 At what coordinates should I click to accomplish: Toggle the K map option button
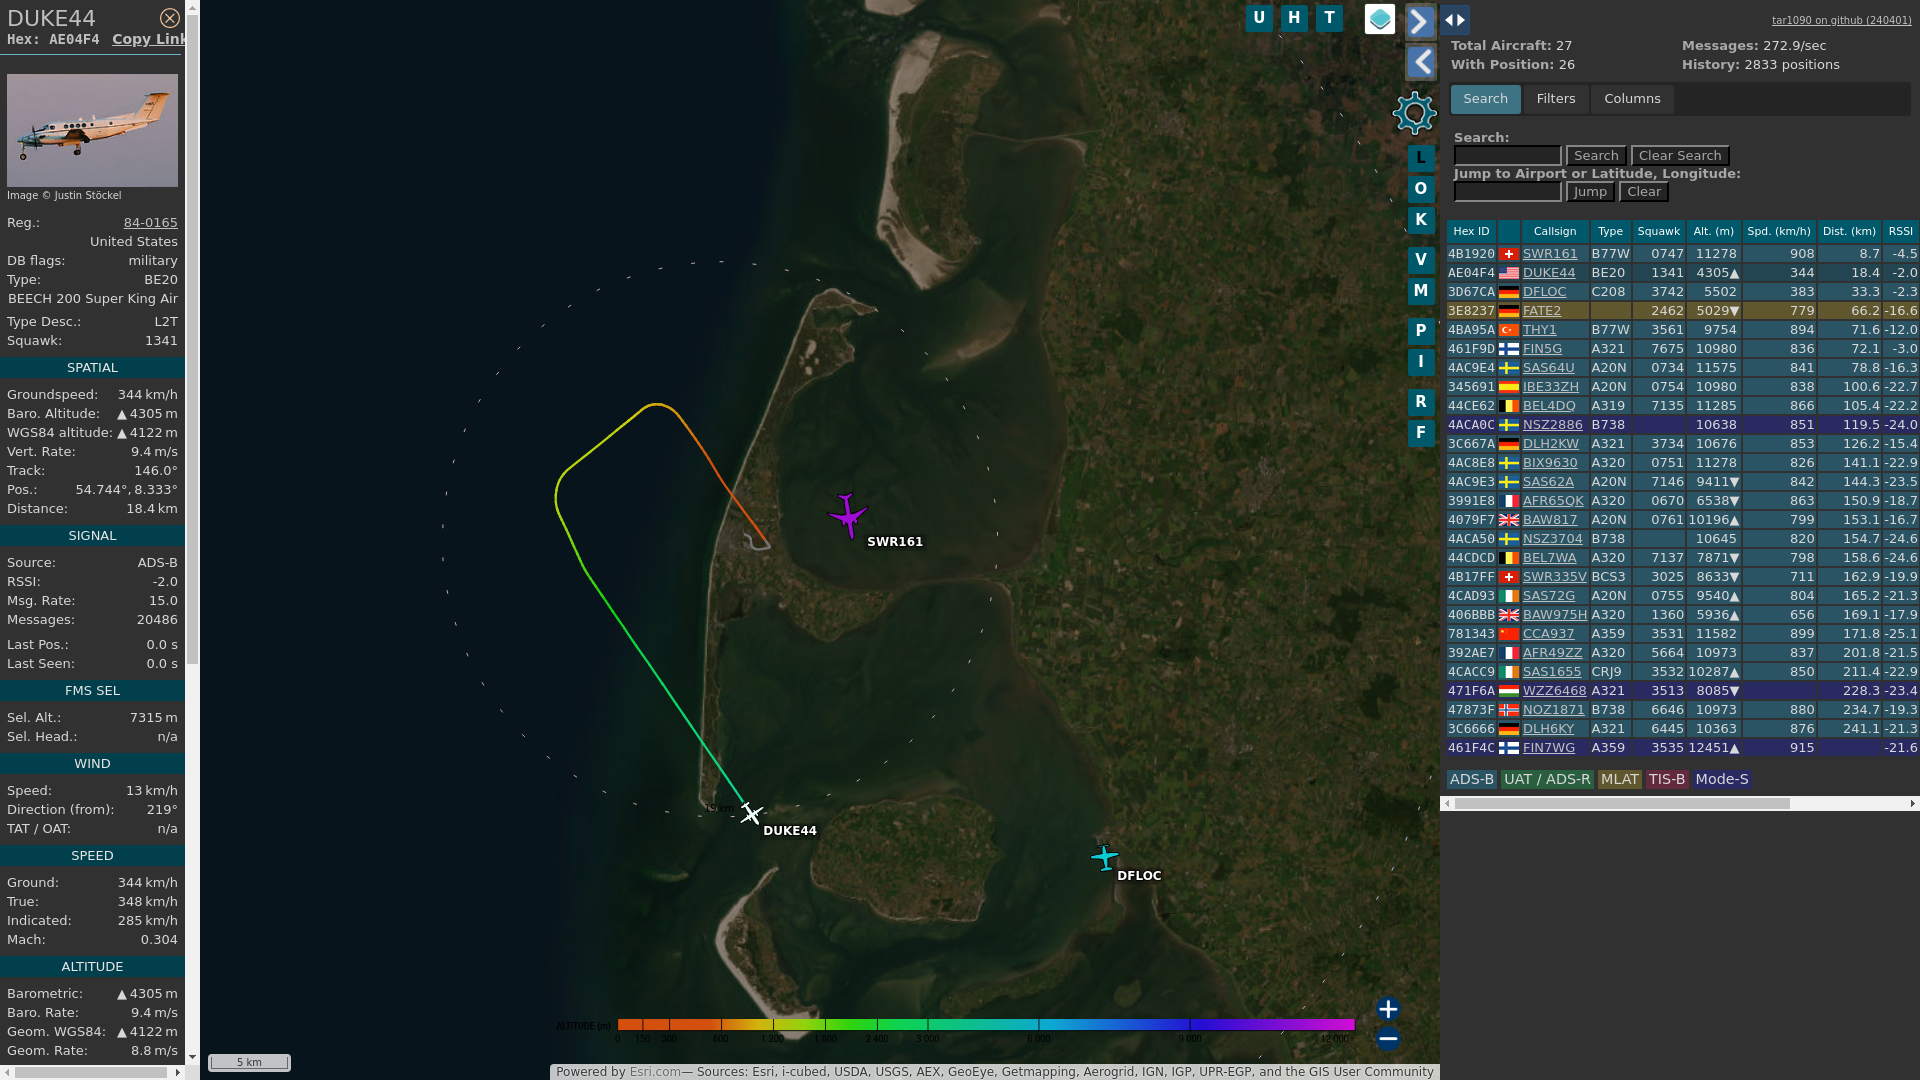[1420, 220]
